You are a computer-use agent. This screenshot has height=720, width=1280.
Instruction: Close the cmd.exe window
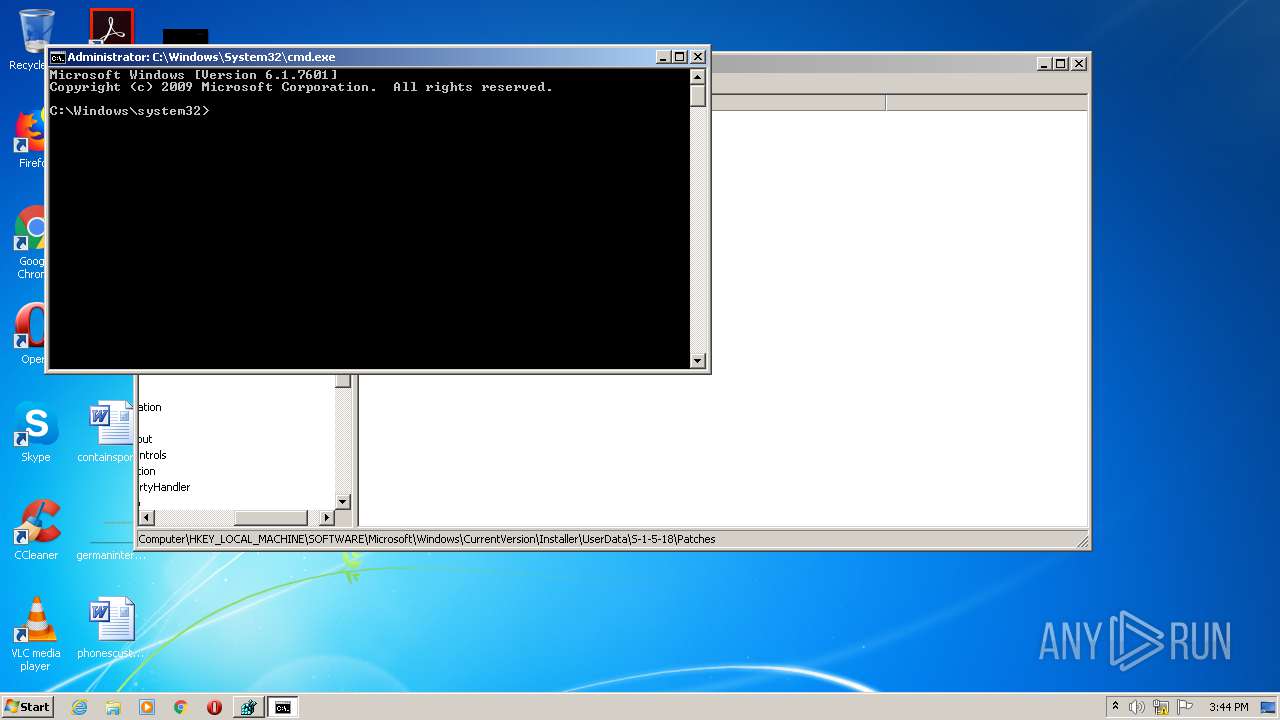click(x=698, y=57)
